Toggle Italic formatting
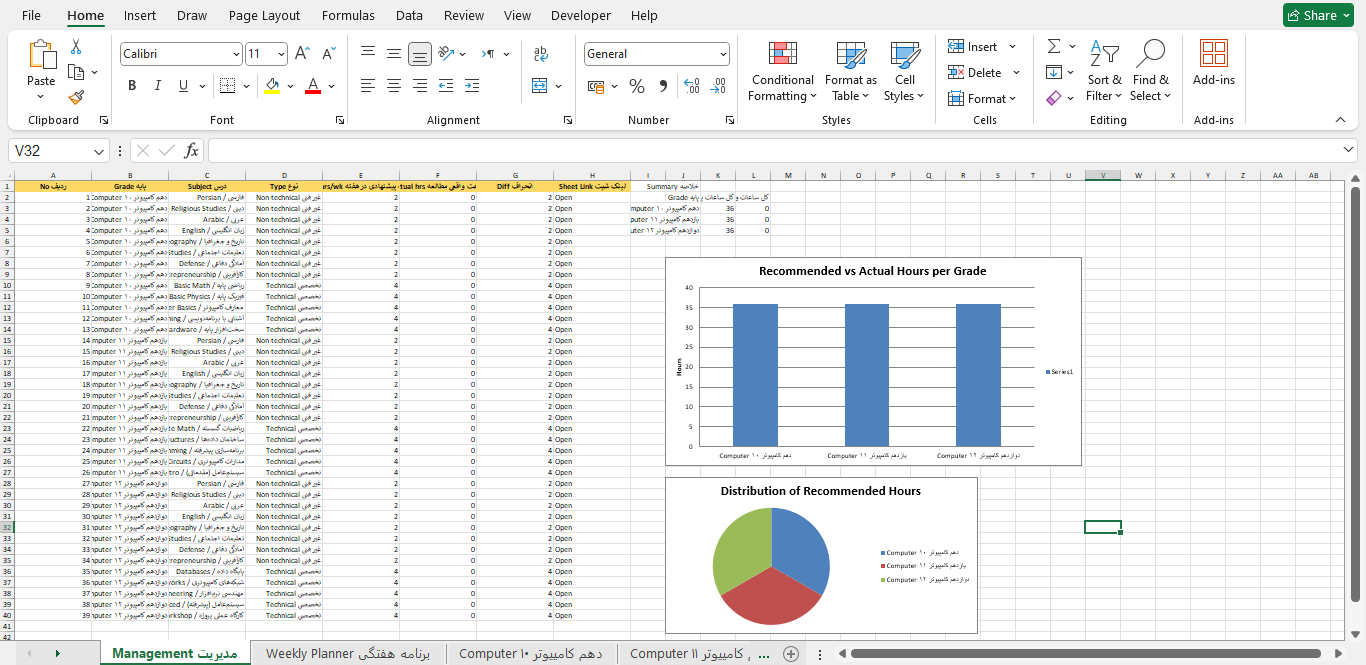This screenshot has height=665, width=1366. (x=158, y=86)
